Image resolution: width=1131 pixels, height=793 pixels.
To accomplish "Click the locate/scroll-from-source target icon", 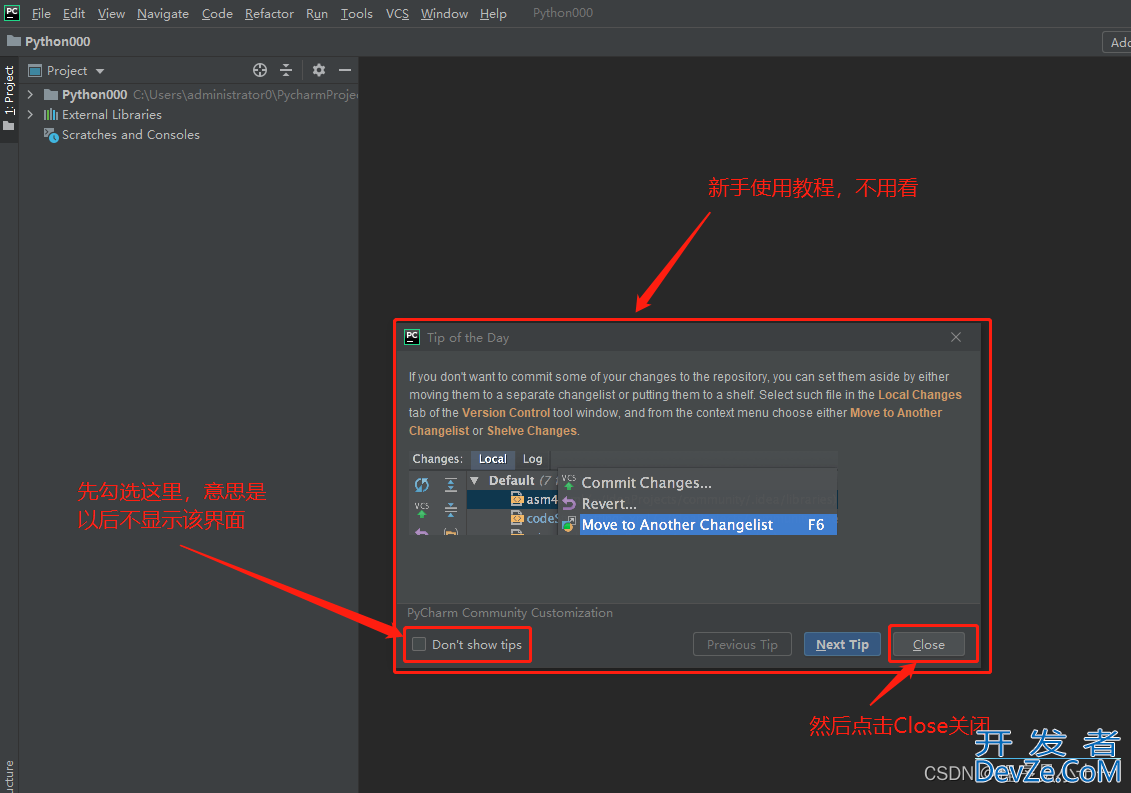I will tap(260, 70).
